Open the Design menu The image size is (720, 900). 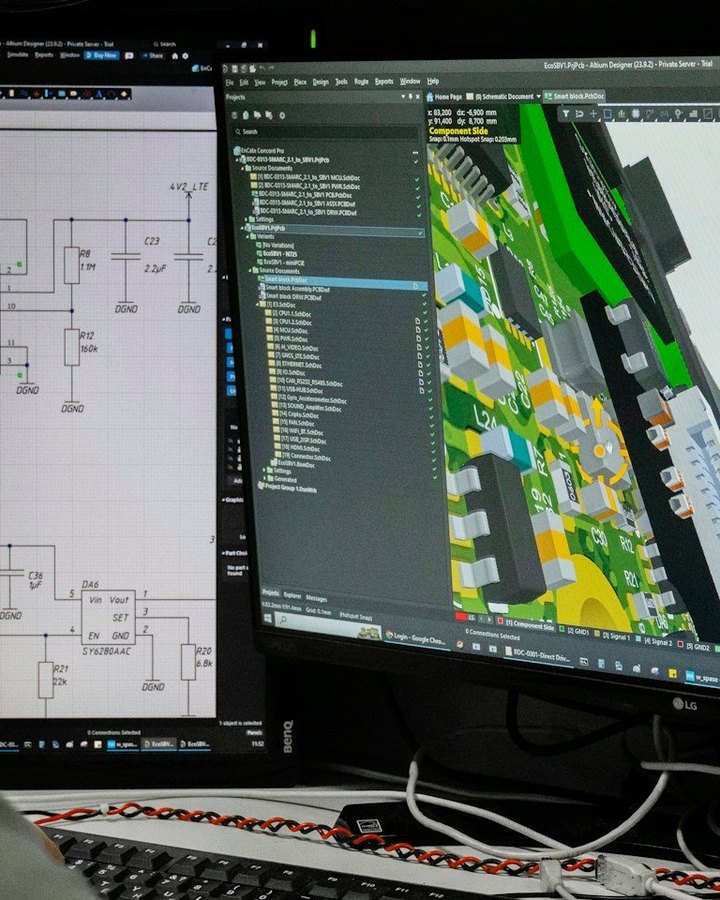coord(320,82)
